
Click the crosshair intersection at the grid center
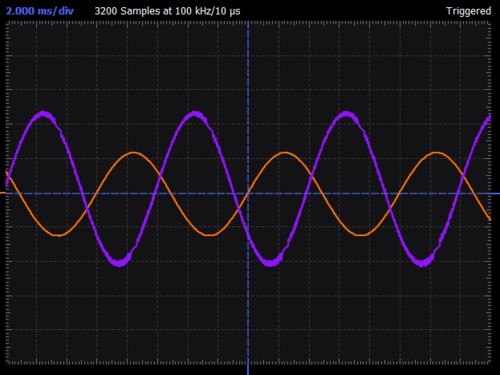(x=248, y=193)
